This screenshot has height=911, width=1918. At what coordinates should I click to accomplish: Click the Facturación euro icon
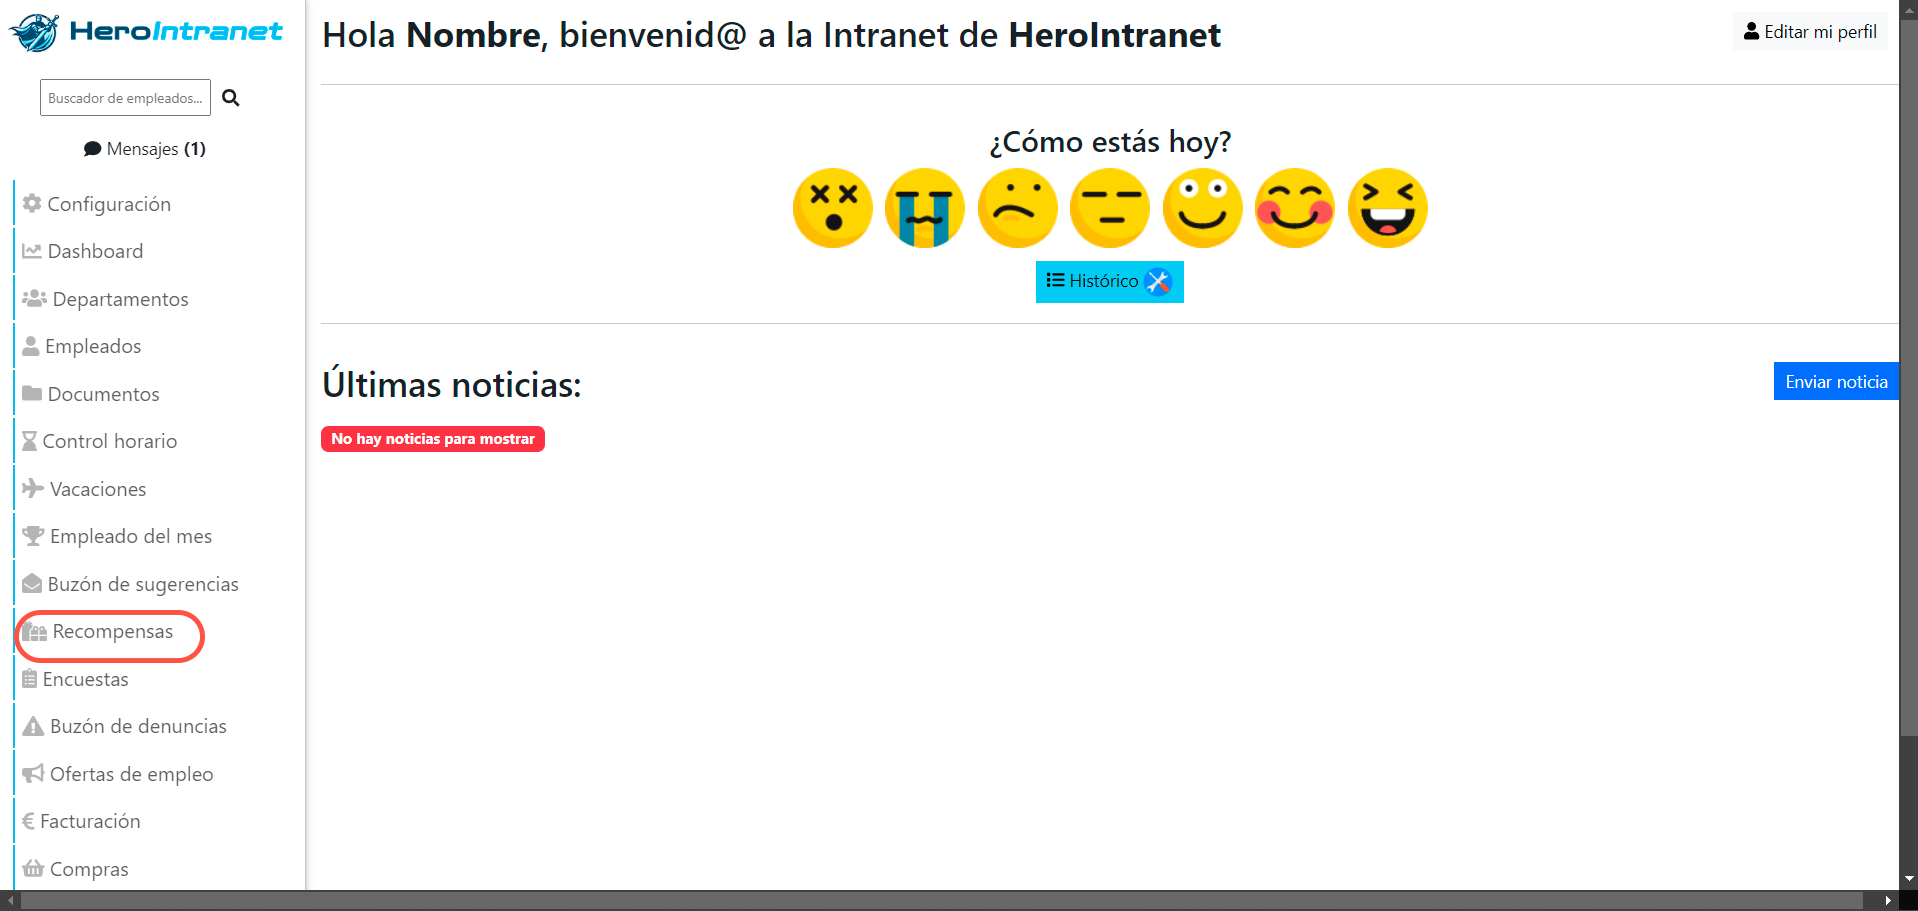tap(28, 821)
